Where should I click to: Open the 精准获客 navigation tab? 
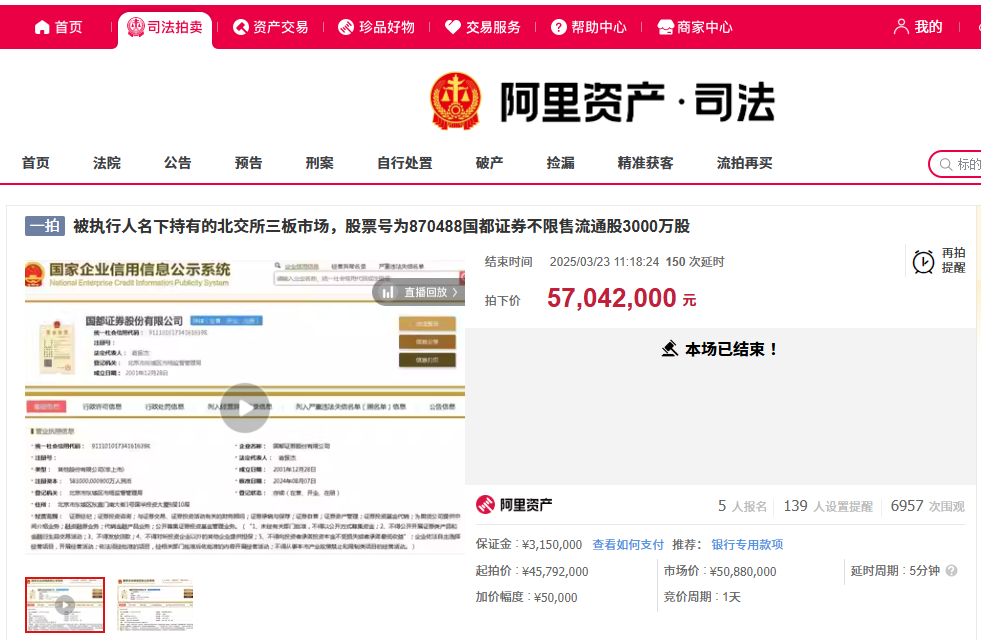point(646,163)
